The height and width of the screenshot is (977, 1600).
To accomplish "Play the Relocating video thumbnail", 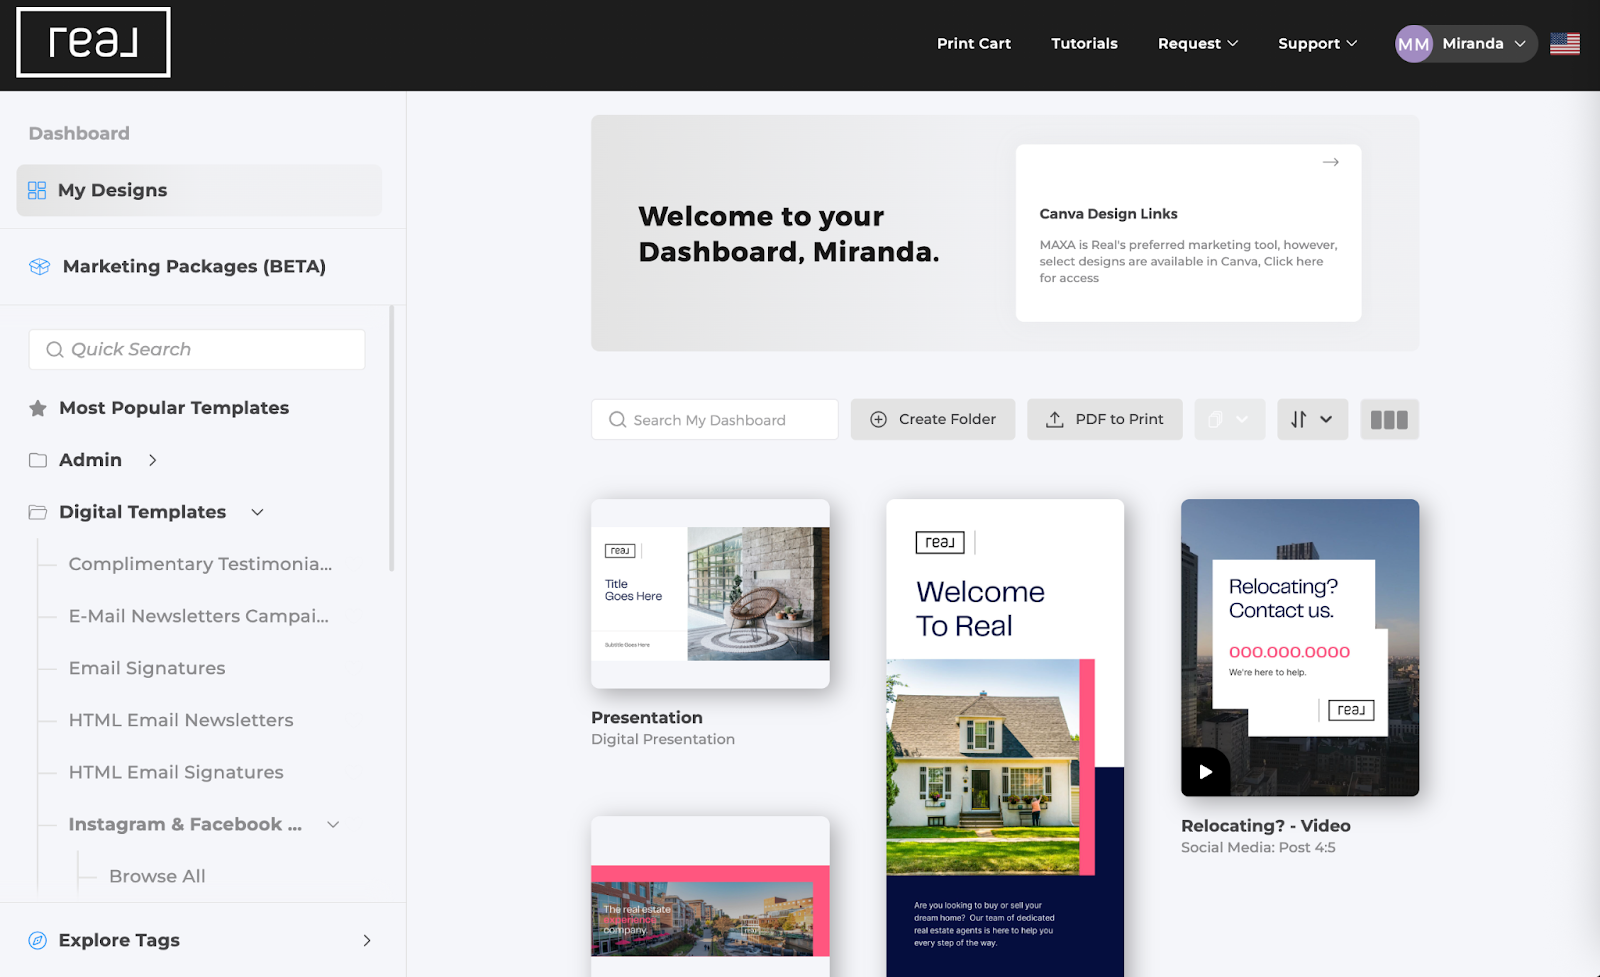I will pos(1205,772).
